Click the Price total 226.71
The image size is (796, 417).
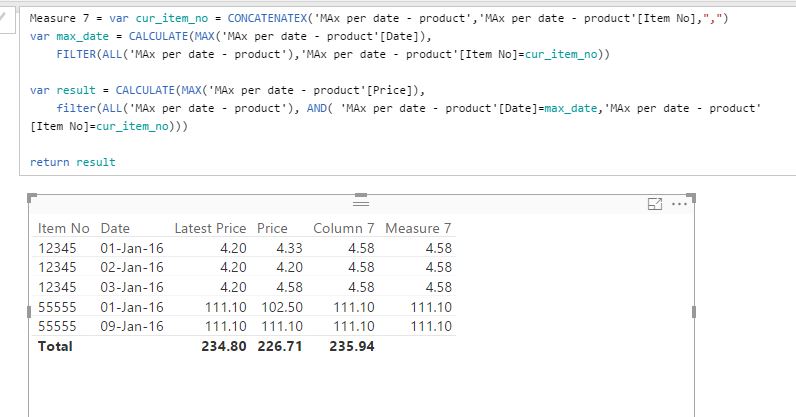(280, 346)
